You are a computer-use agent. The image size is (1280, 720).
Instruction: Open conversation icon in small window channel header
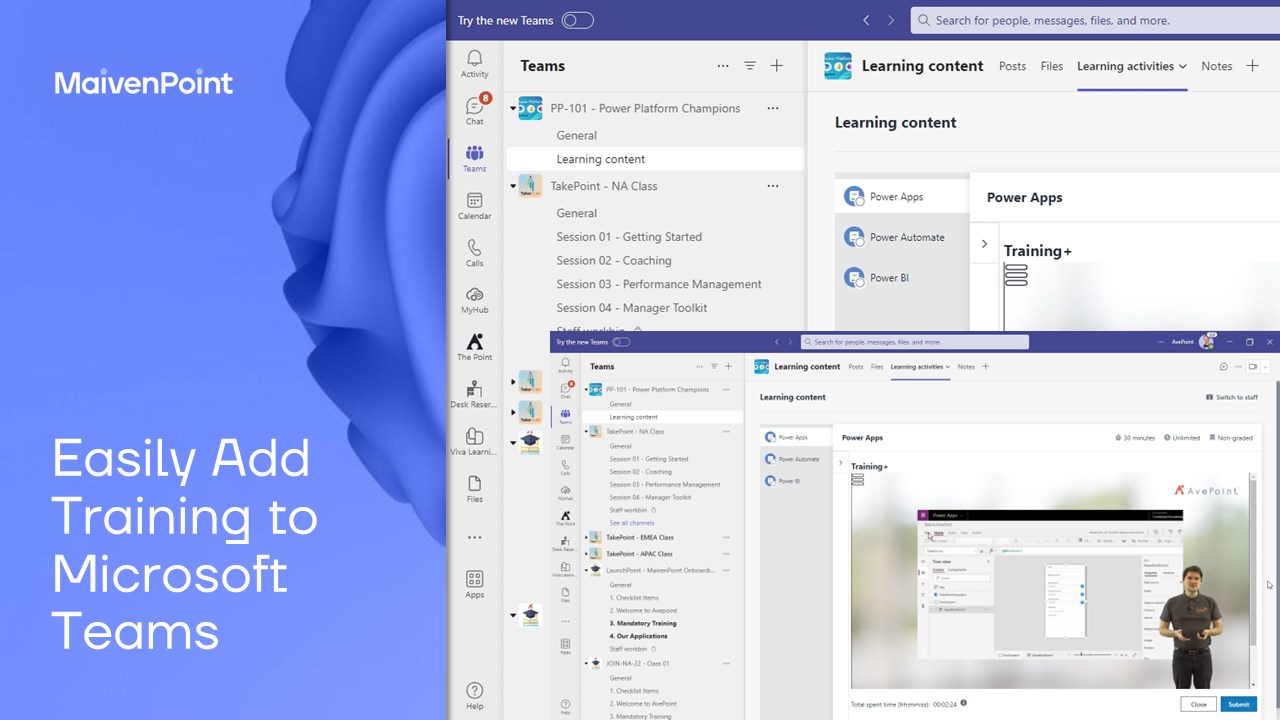[1223, 367]
